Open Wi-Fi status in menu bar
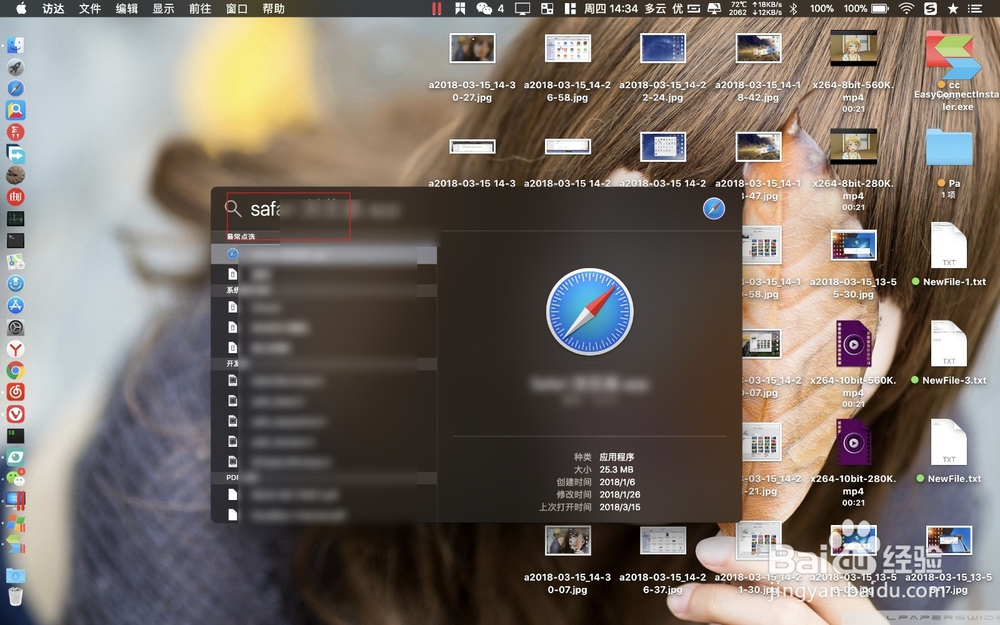Viewport: 1000px width, 625px height. point(906,8)
